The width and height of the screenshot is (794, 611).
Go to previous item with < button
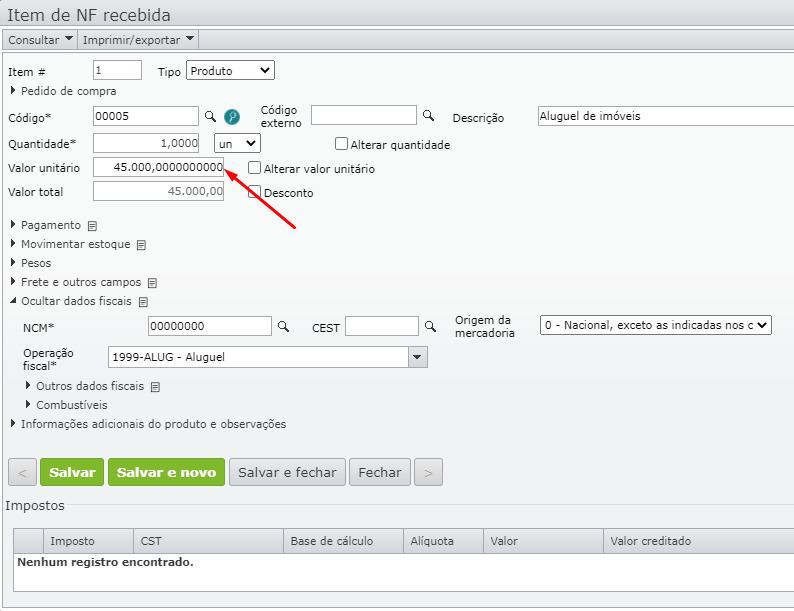click(22, 472)
